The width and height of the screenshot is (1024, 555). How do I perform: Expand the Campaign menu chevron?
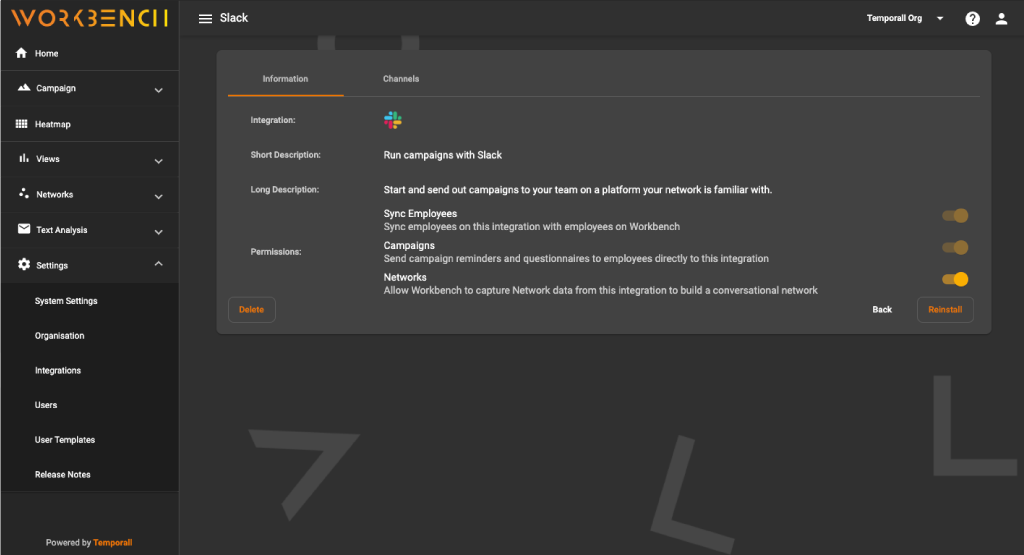tap(158, 90)
